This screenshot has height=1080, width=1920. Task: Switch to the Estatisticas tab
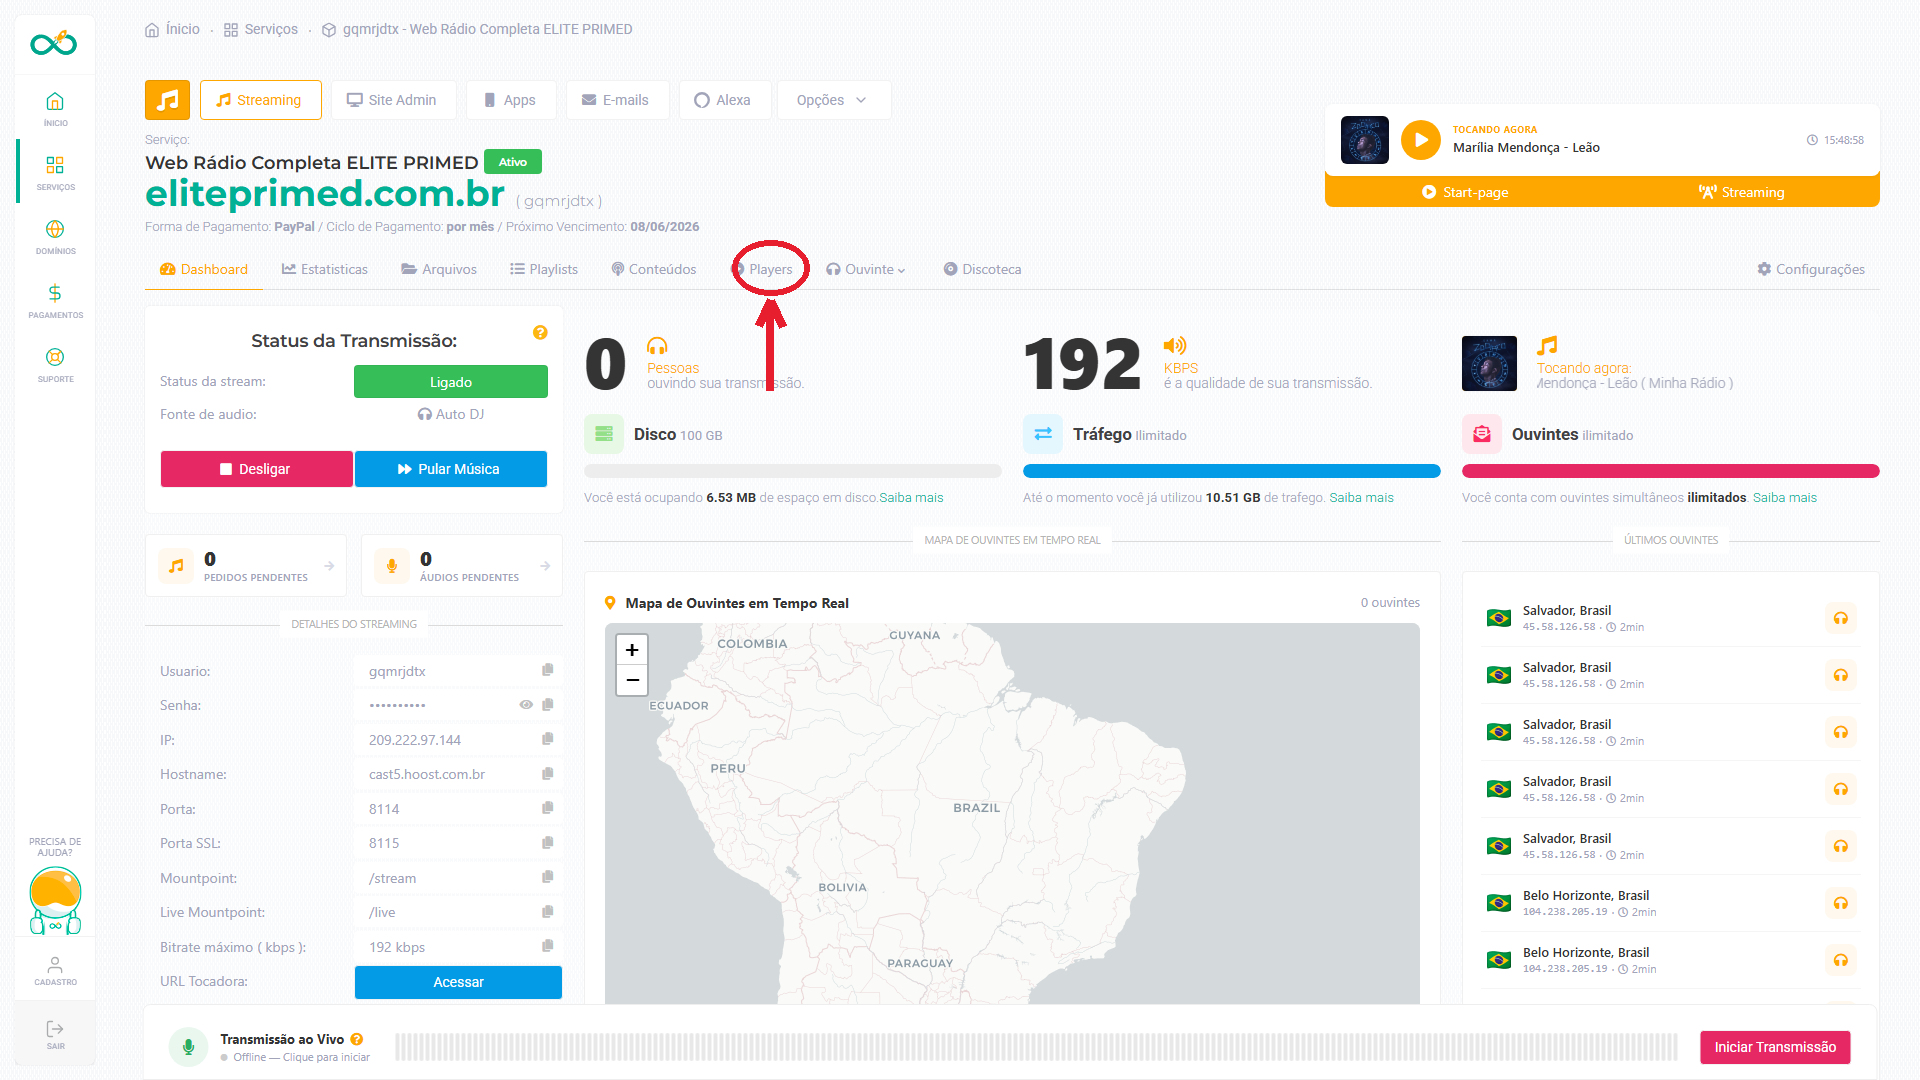tap(325, 269)
